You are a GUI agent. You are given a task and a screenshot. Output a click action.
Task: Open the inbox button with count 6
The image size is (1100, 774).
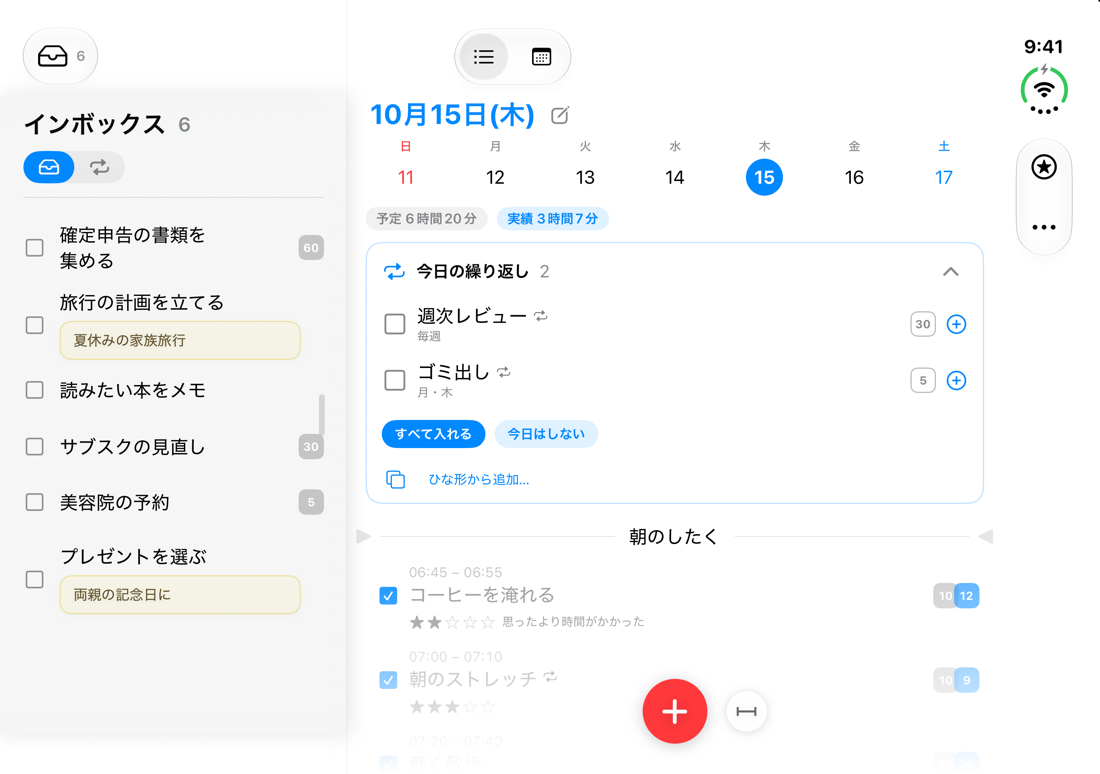60,56
